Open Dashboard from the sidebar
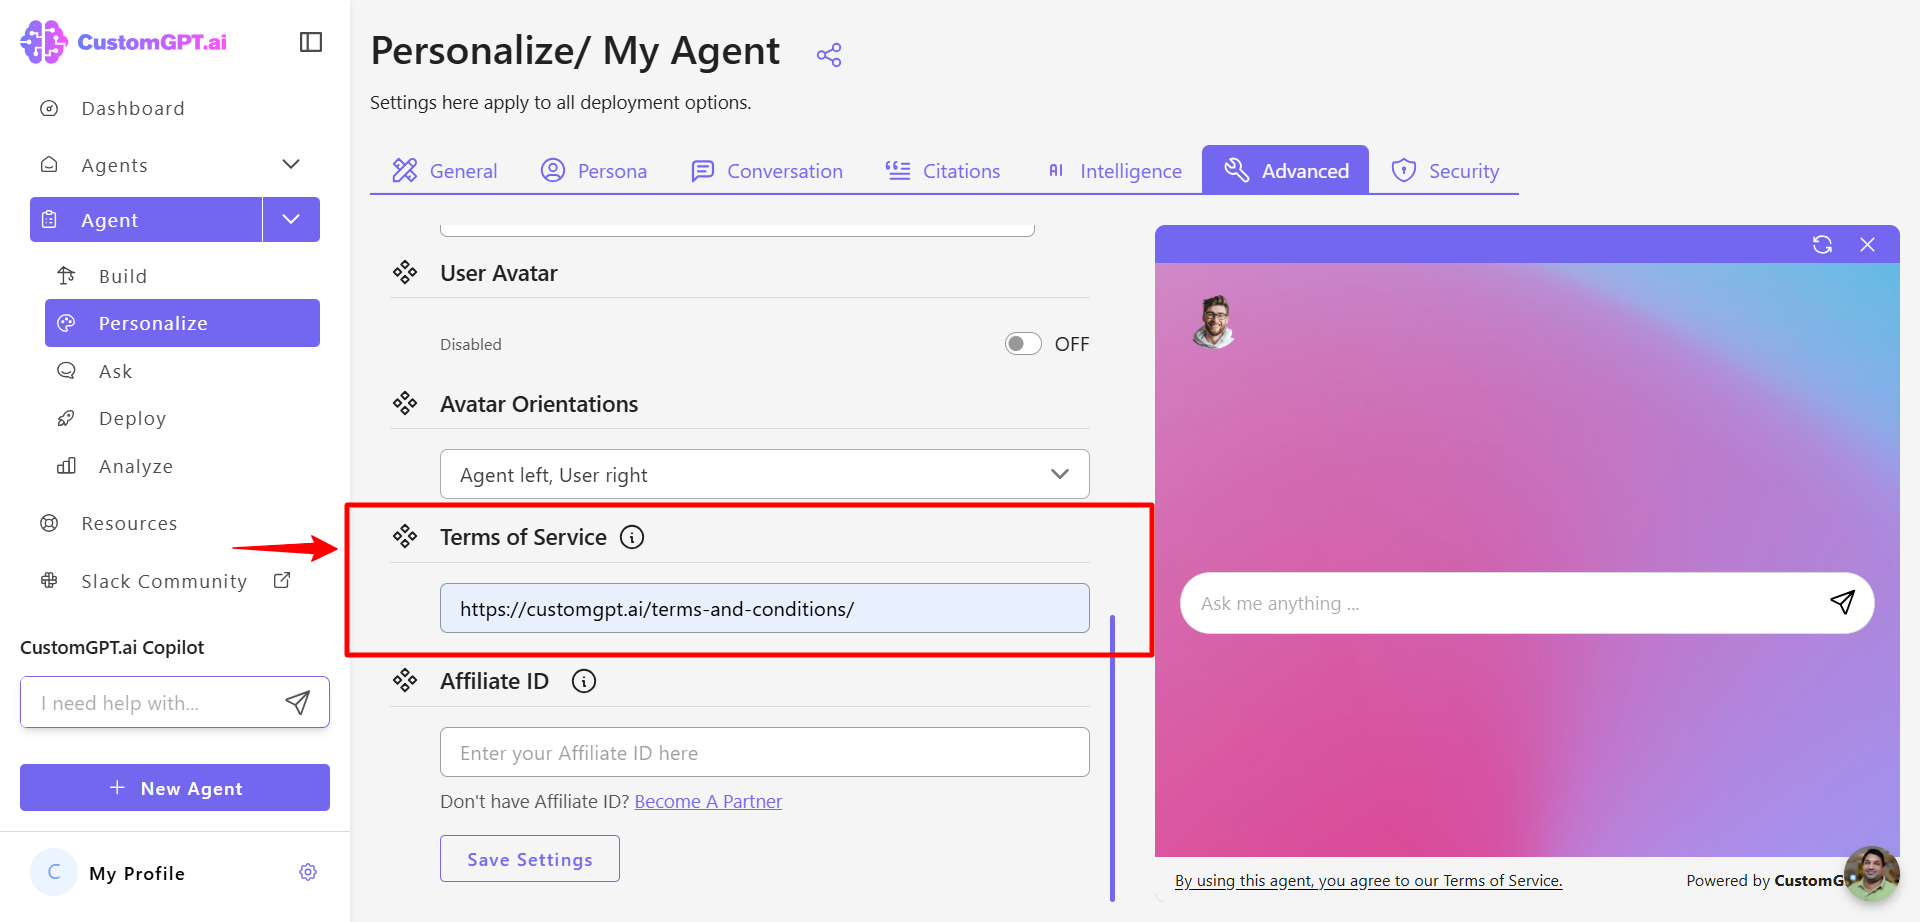This screenshot has height=922, width=1920. [x=133, y=108]
